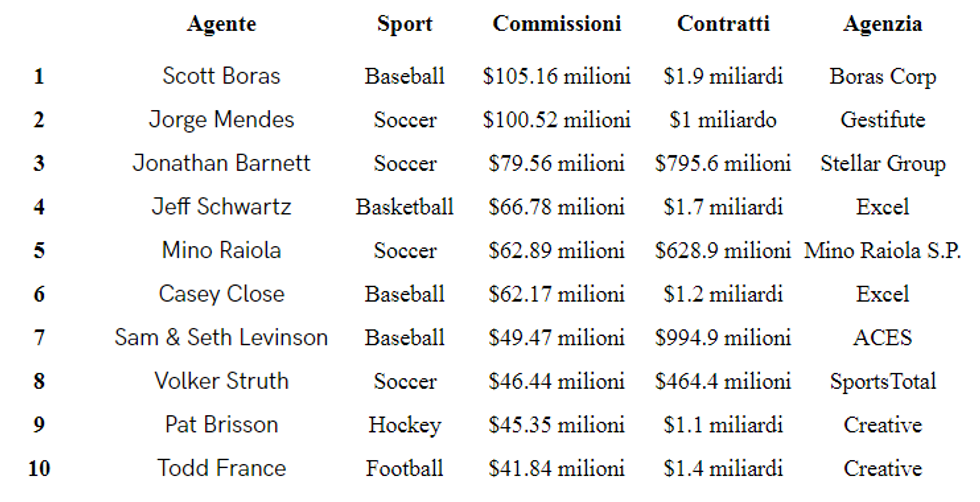
Task: Select the Stellar Group agency cell
Action: pos(882,163)
